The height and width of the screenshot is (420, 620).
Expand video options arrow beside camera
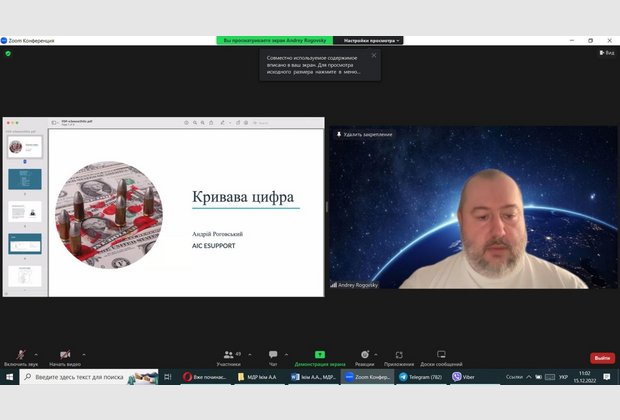pyautogui.click(x=85, y=353)
